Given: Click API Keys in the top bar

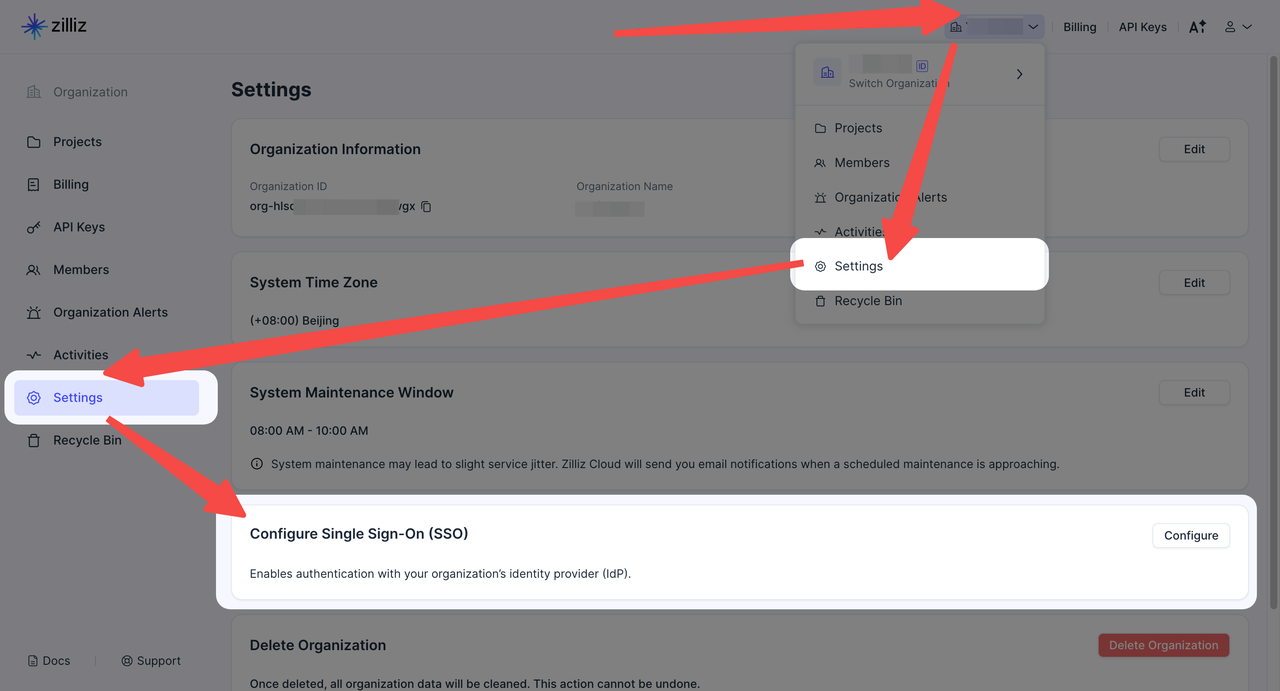Looking at the screenshot, I should 1142,27.
